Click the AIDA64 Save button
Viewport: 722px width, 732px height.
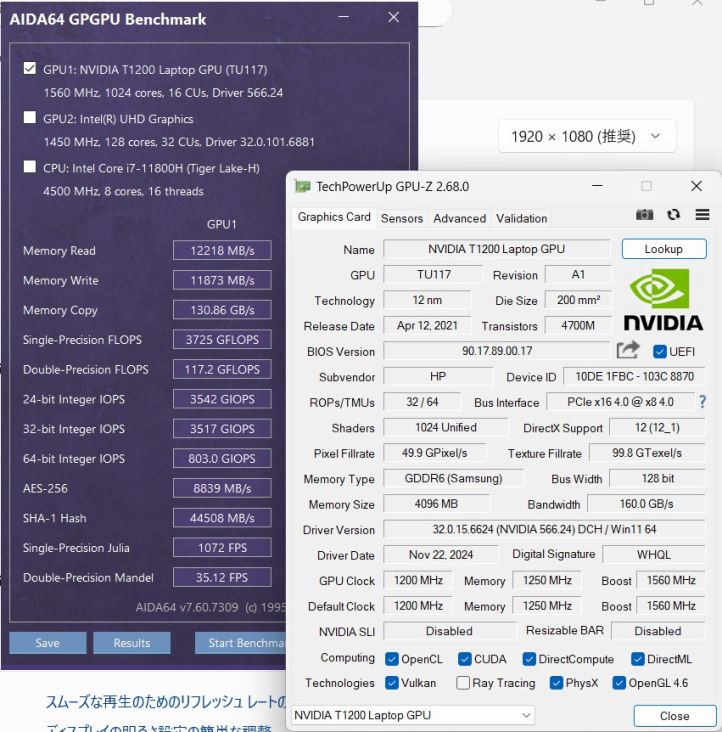(48, 643)
